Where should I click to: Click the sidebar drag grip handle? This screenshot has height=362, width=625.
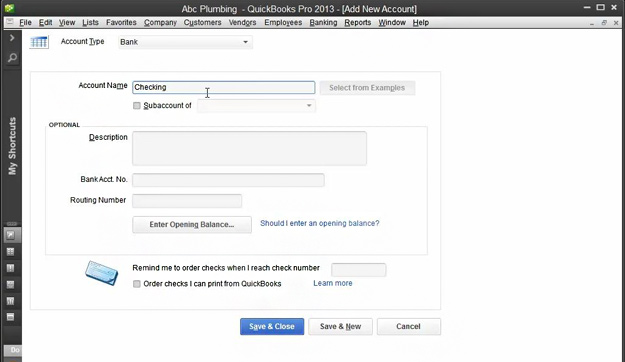coord(12,224)
